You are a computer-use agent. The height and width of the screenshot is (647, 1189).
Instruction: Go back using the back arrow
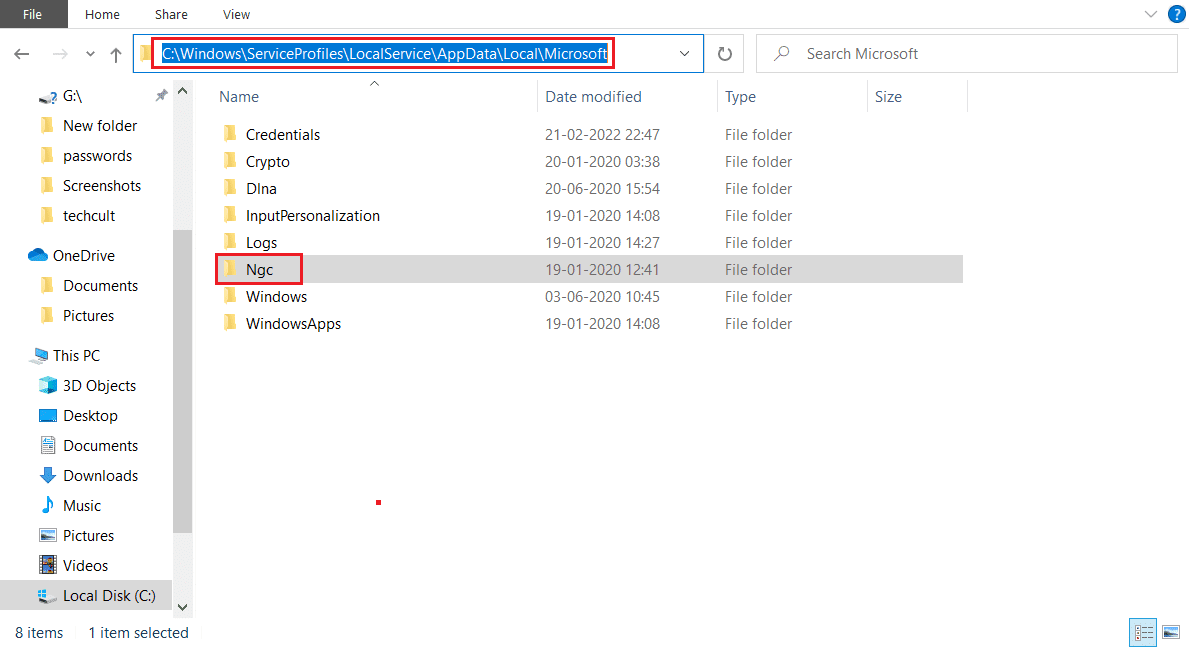(22, 54)
